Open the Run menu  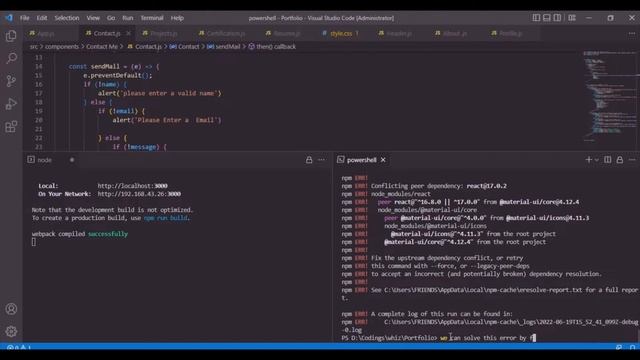coord(127,18)
